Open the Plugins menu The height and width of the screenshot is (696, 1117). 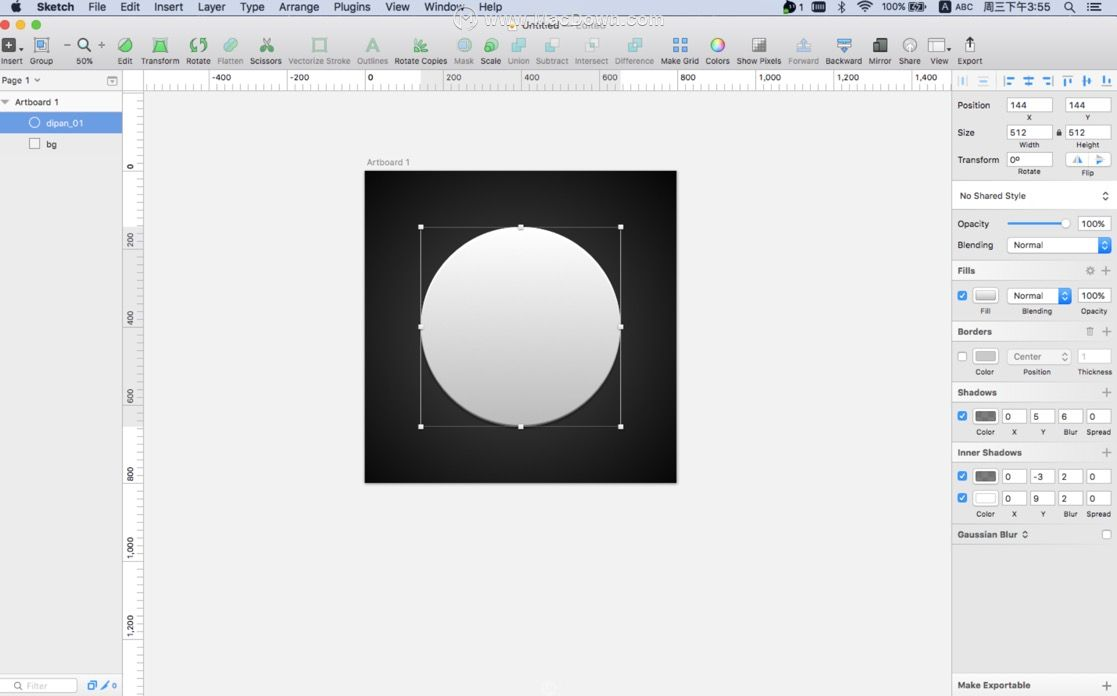352,7
